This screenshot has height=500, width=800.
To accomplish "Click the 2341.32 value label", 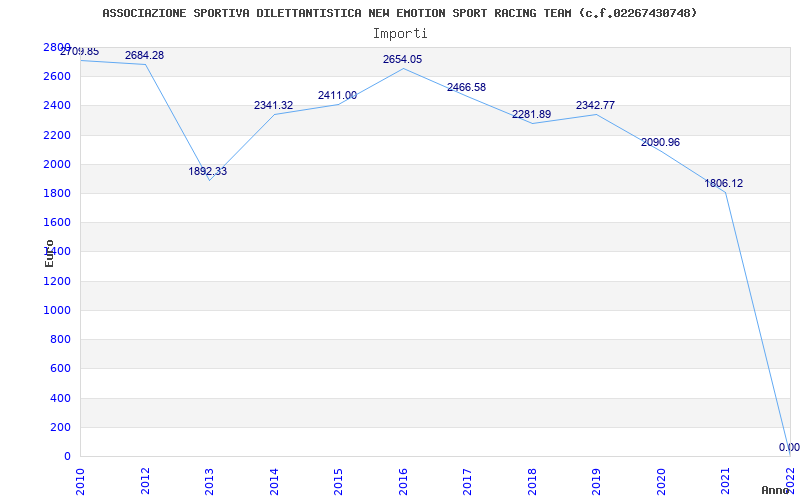I will (x=273, y=106).
